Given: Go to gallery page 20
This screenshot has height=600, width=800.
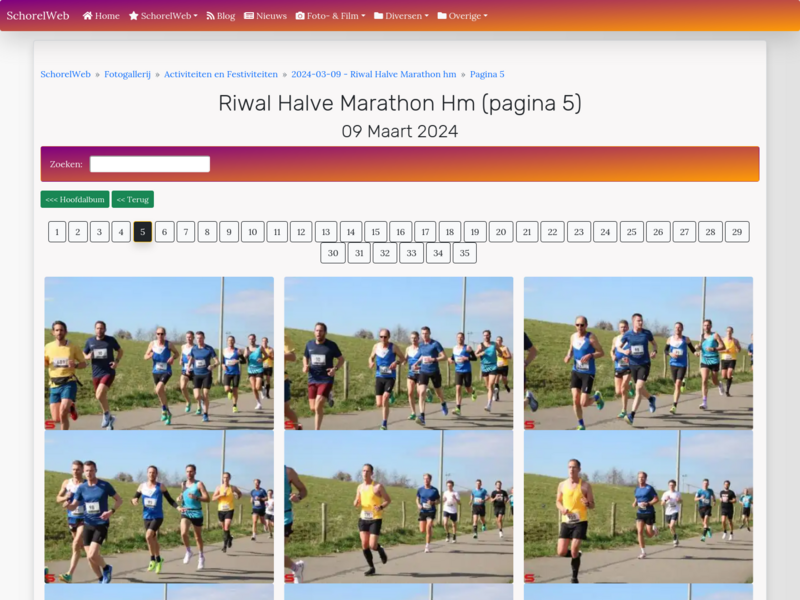Looking at the screenshot, I should point(501,232).
